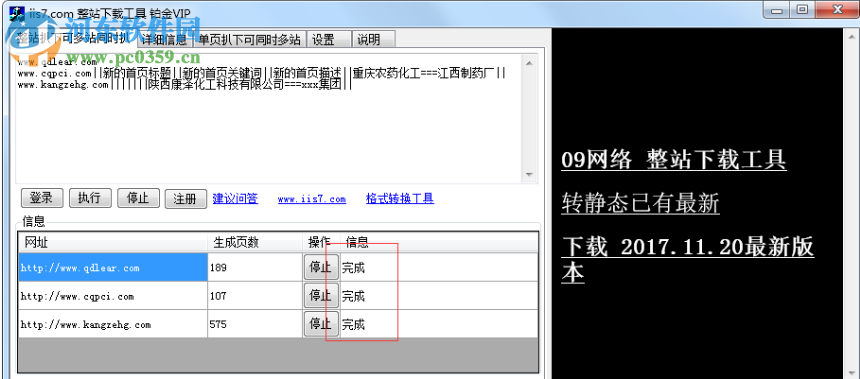Click page count 107 cell
860x379 pixels.
pos(255,296)
